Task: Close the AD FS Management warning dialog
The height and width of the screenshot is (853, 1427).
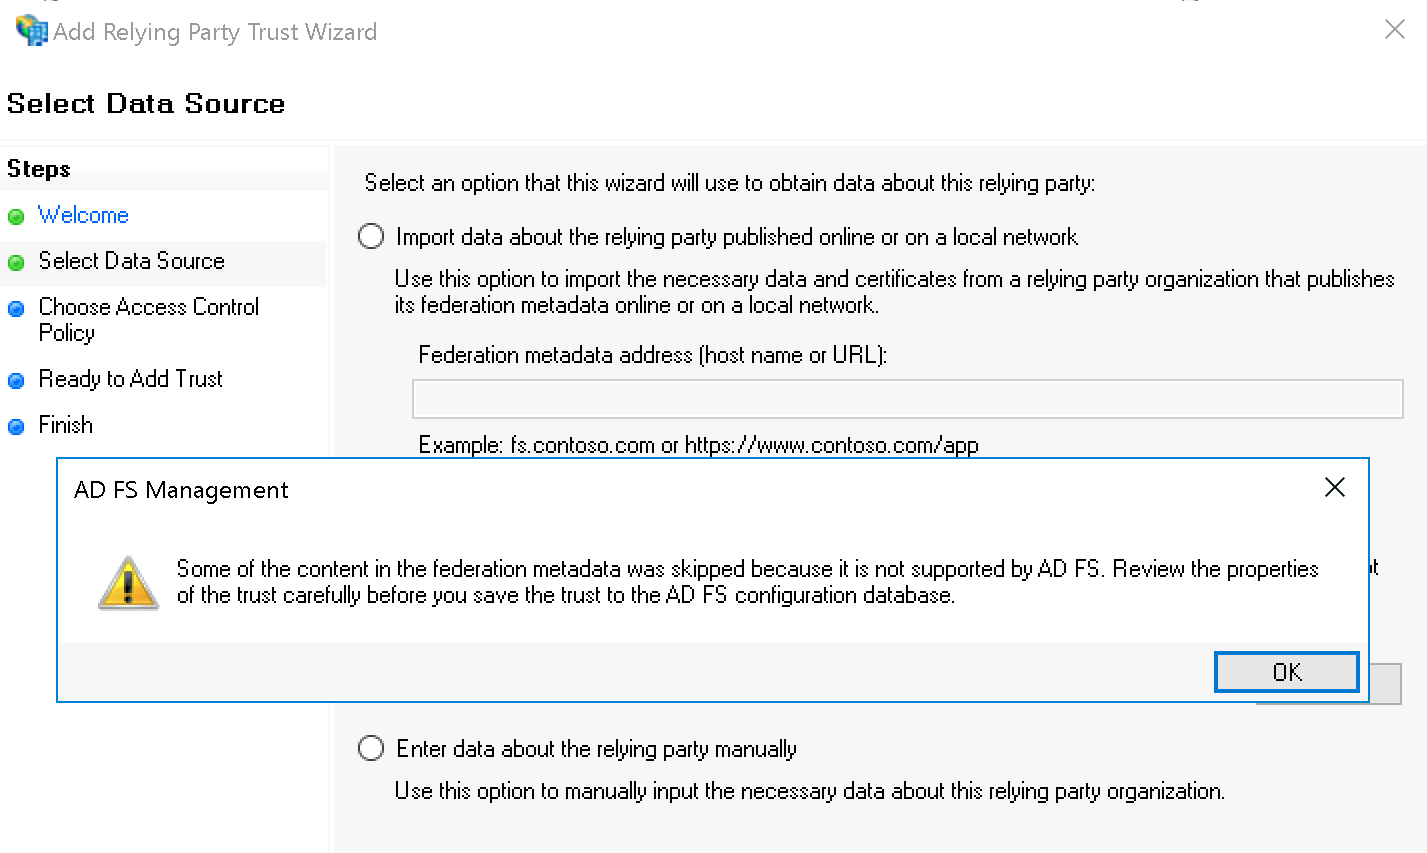Action: [x=1334, y=488]
